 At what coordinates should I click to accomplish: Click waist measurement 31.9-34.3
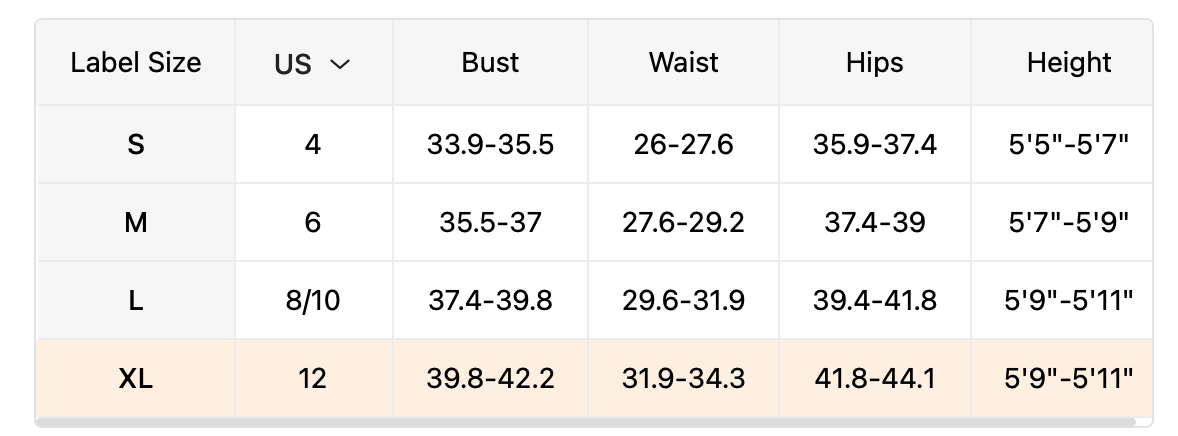point(683,378)
